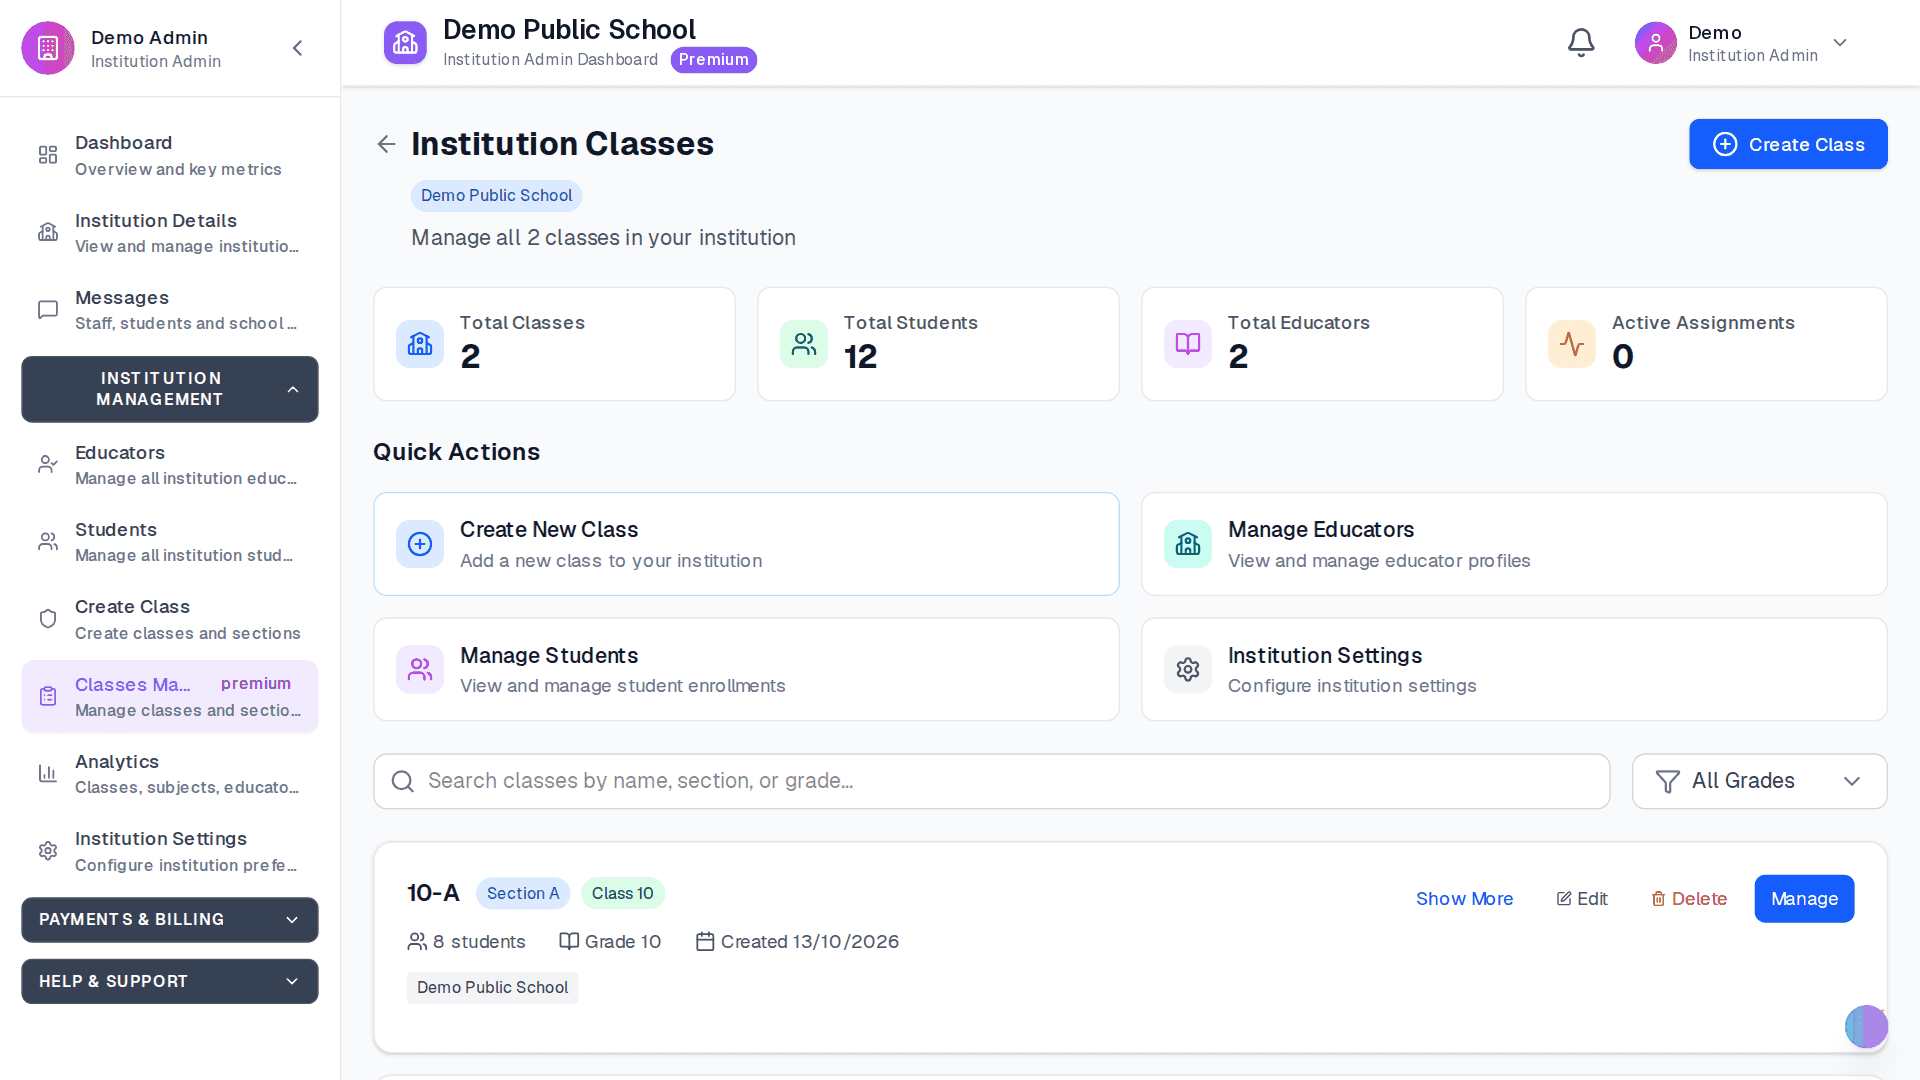Show More details for class 10-A
The height and width of the screenshot is (1080, 1920).
(x=1464, y=899)
